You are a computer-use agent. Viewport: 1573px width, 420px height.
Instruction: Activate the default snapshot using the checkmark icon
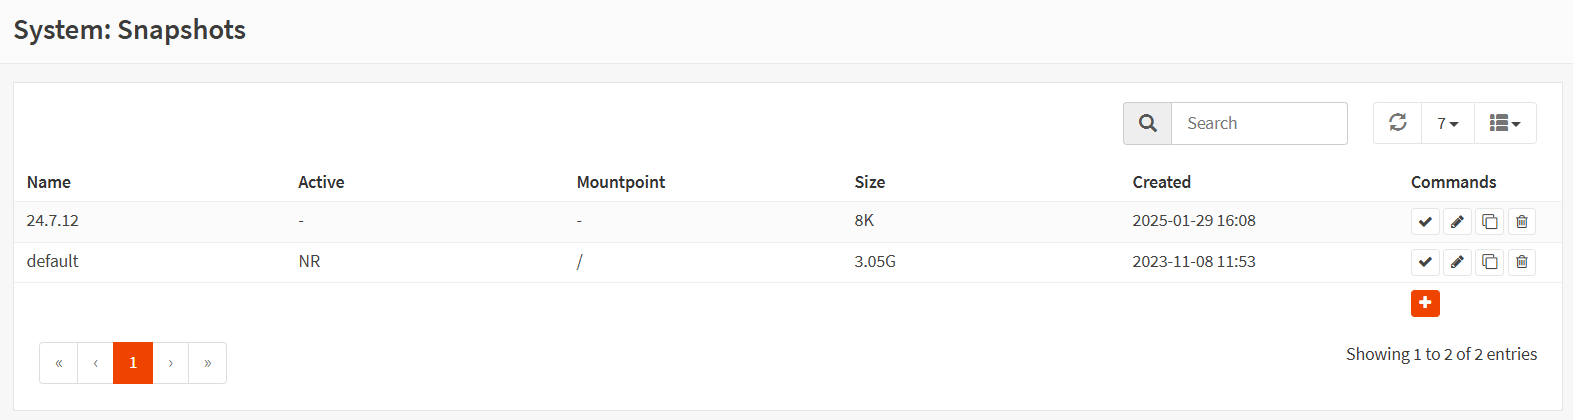coord(1425,262)
